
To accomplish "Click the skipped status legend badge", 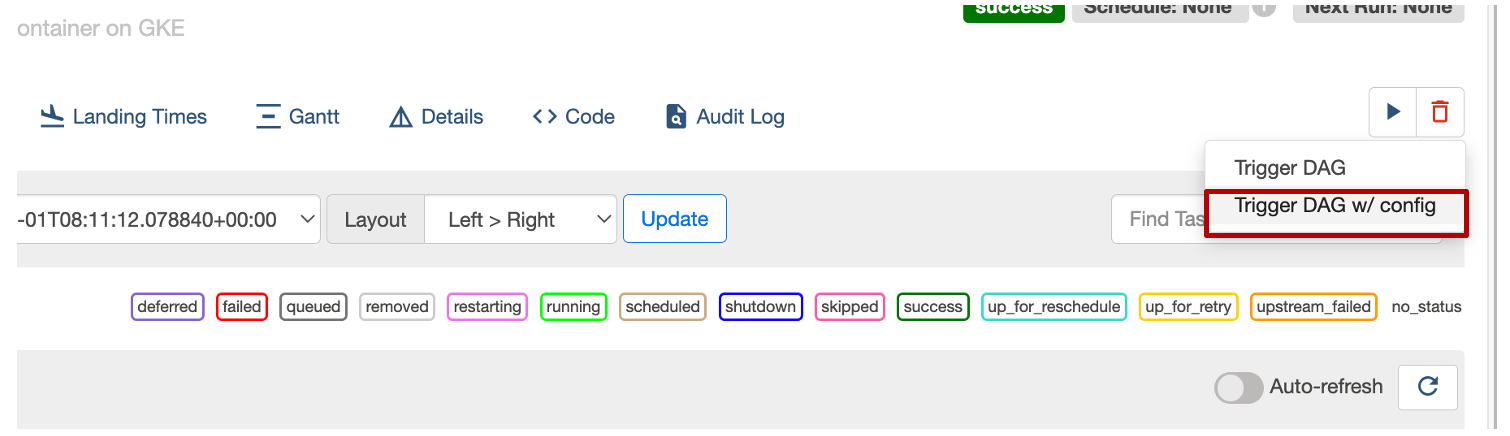I will (x=849, y=307).
